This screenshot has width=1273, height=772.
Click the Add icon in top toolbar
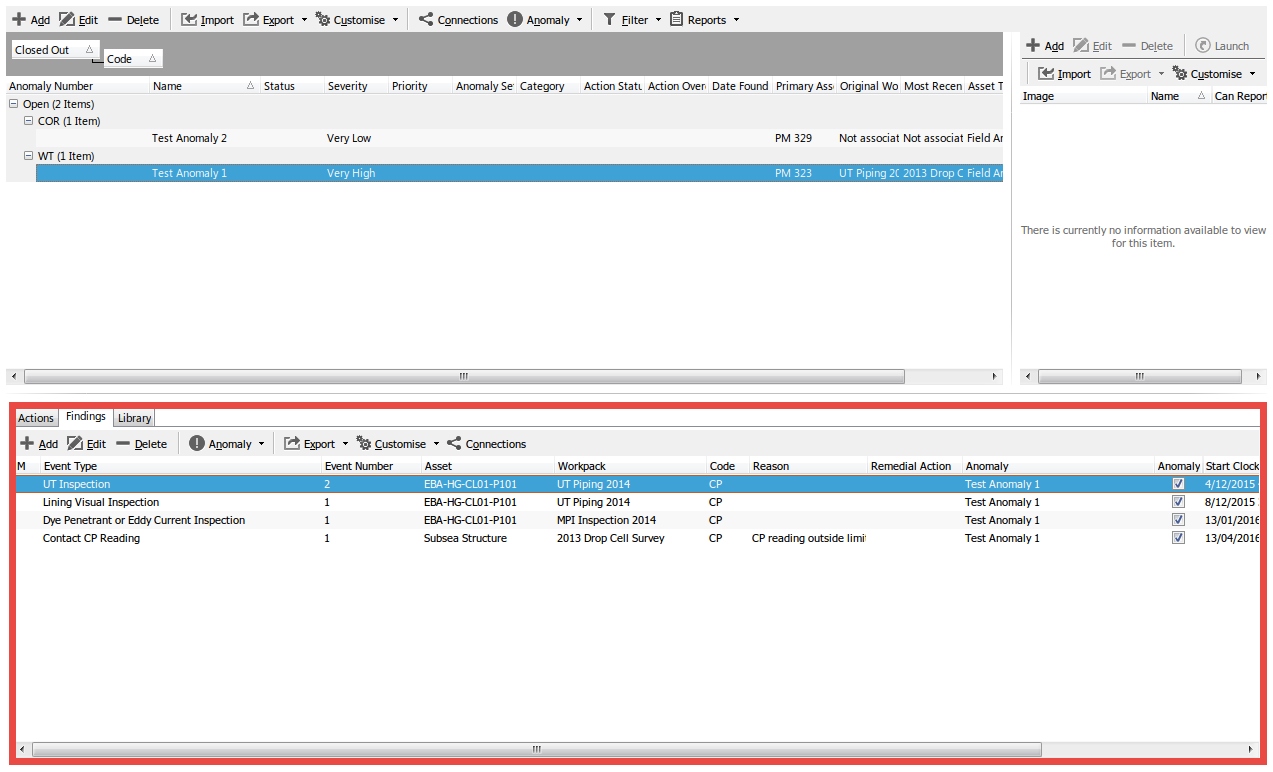(x=20, y=20)
